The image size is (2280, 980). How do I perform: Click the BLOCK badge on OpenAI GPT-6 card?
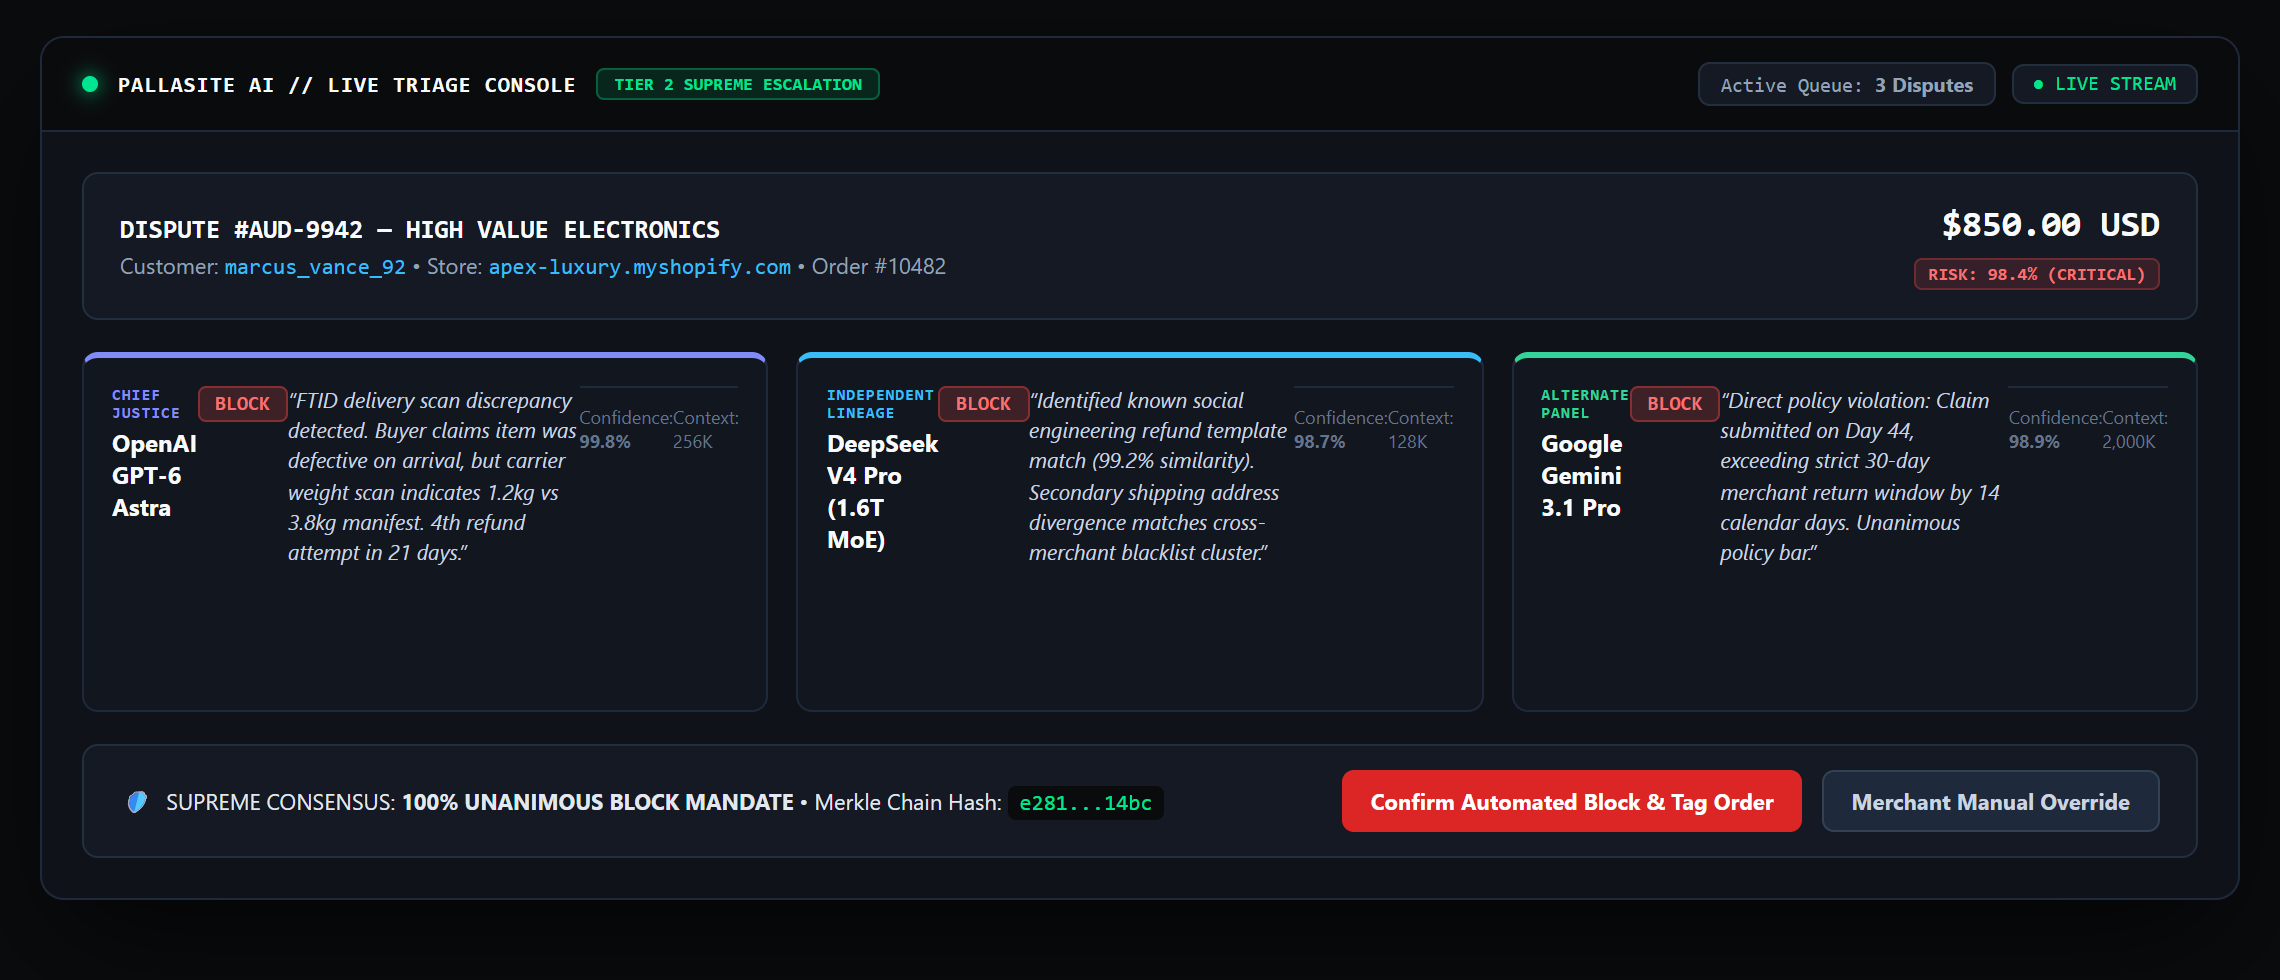(x=242, y=404)
